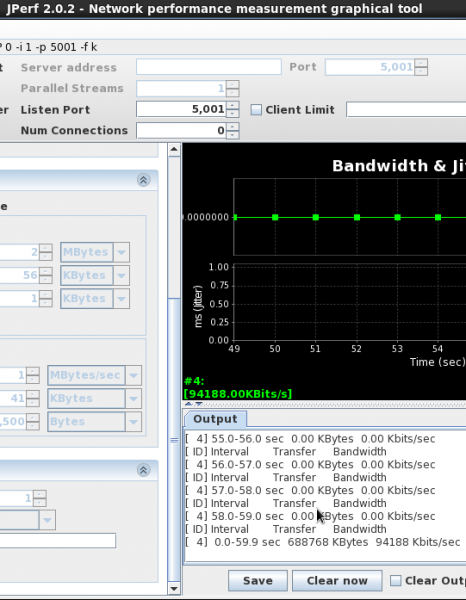This screenshot has width=466, height=600.
Task: Click the divider handle between panels
Action: click(x=174, y=440)
